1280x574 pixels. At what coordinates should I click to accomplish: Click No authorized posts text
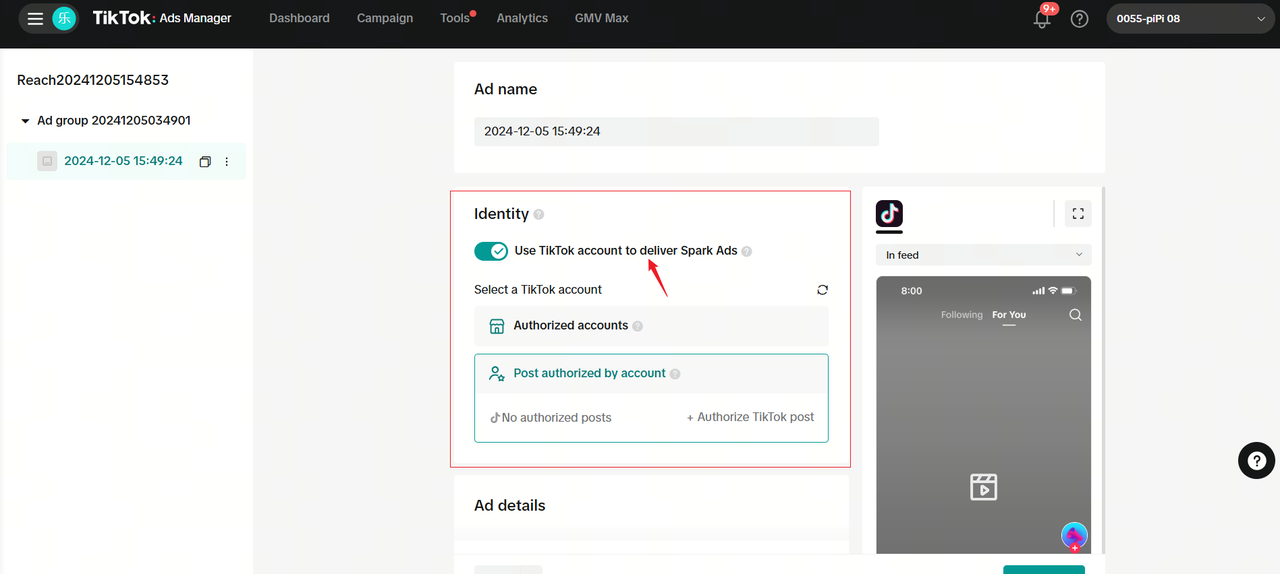(x=556, y=418)
